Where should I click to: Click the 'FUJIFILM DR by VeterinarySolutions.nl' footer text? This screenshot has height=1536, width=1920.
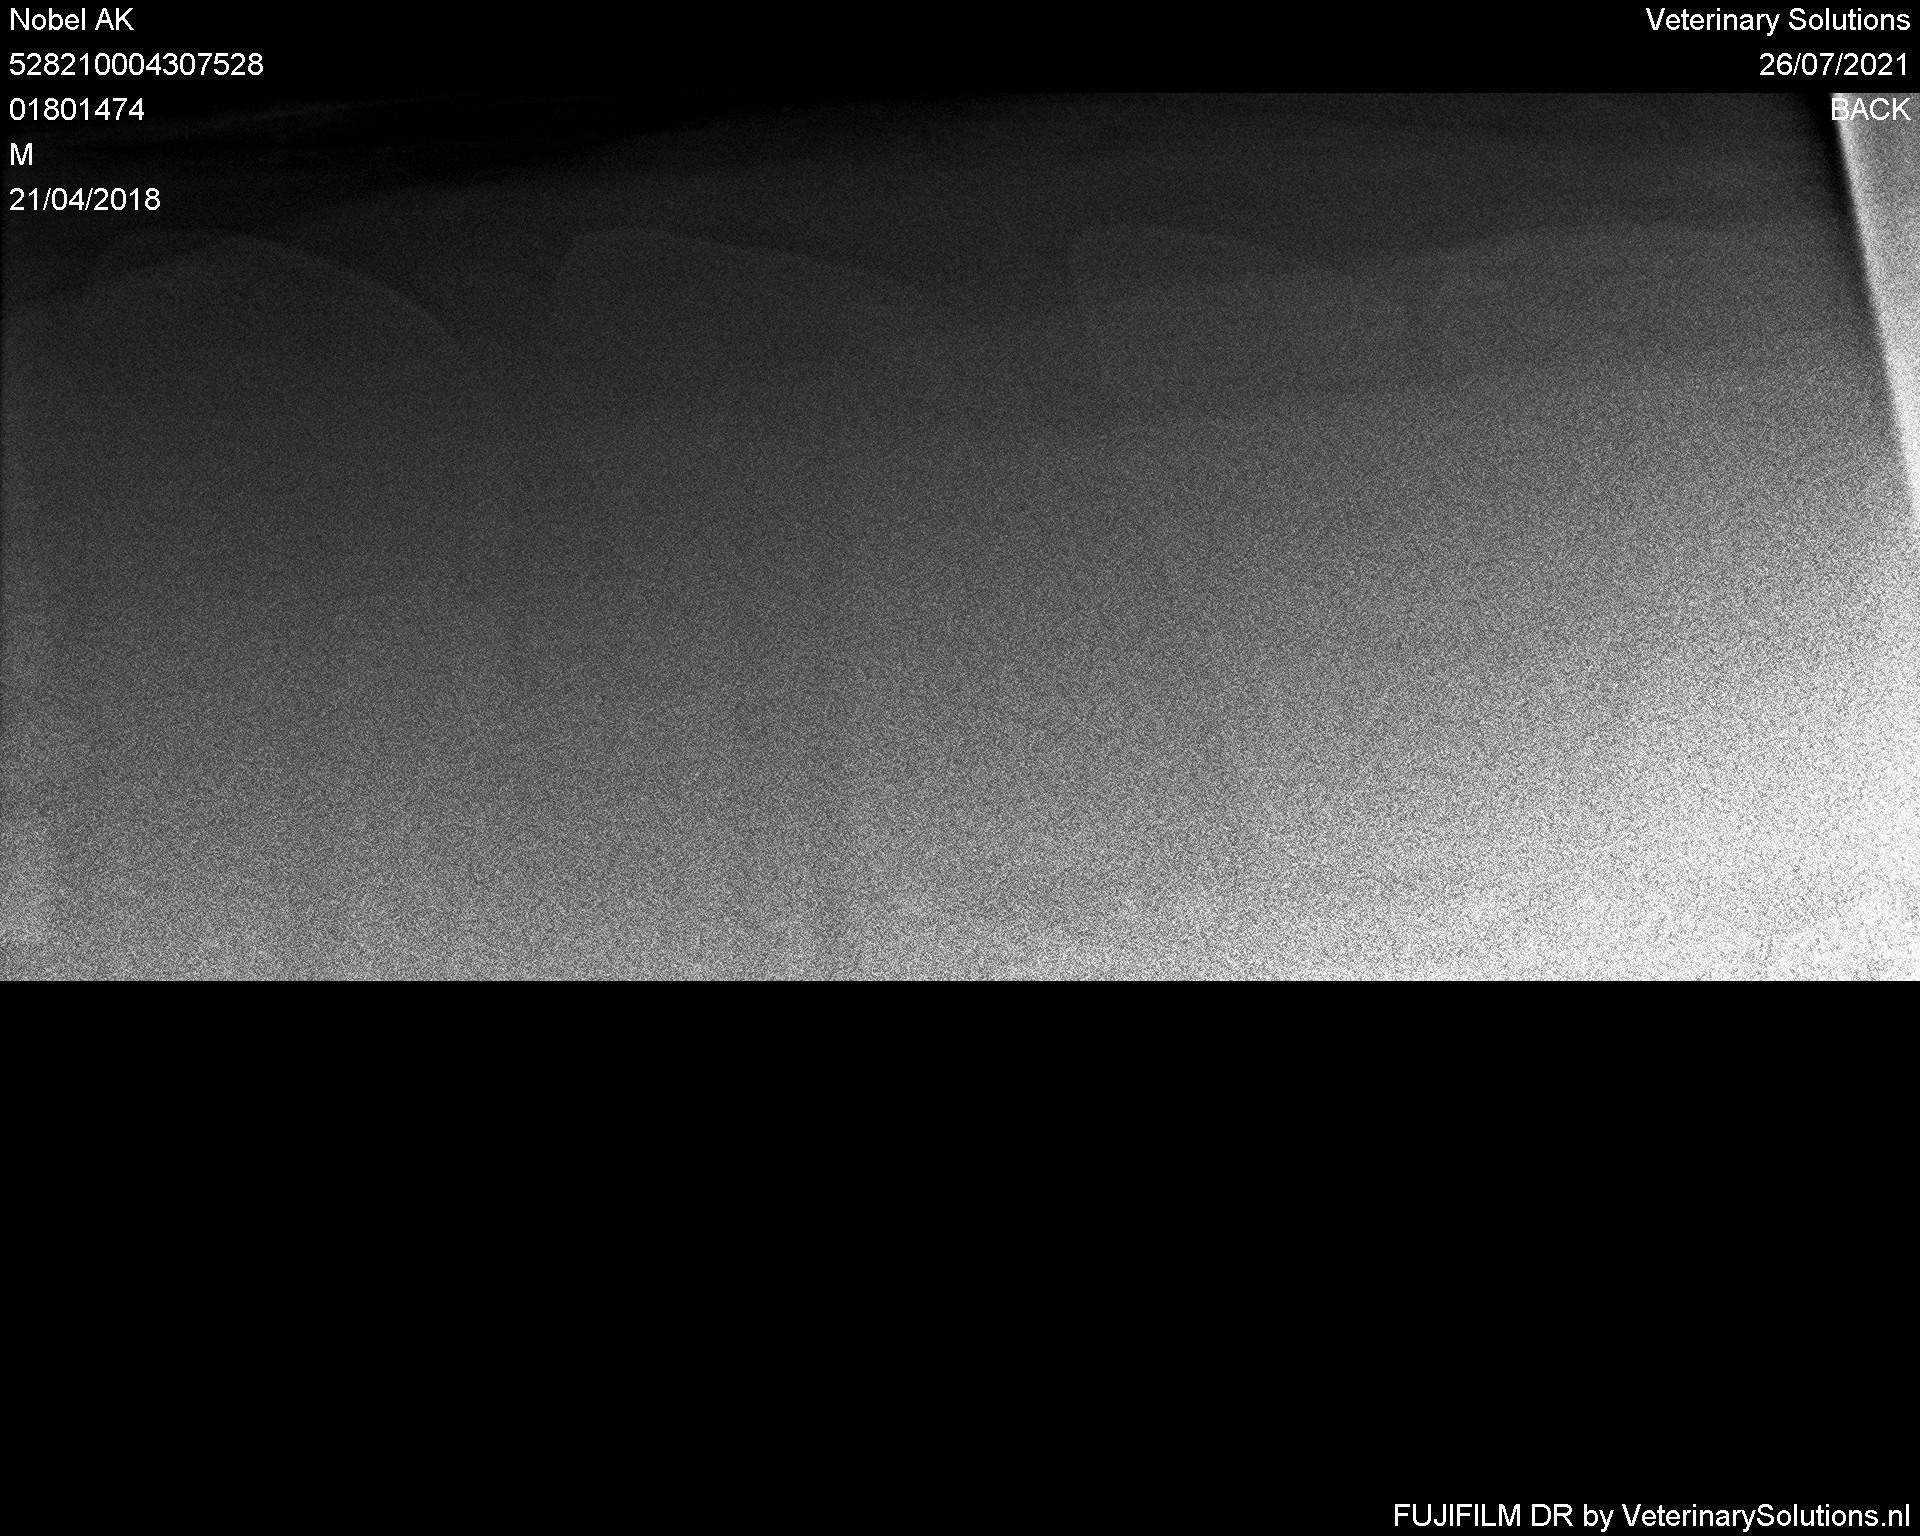[1651, 1516]
